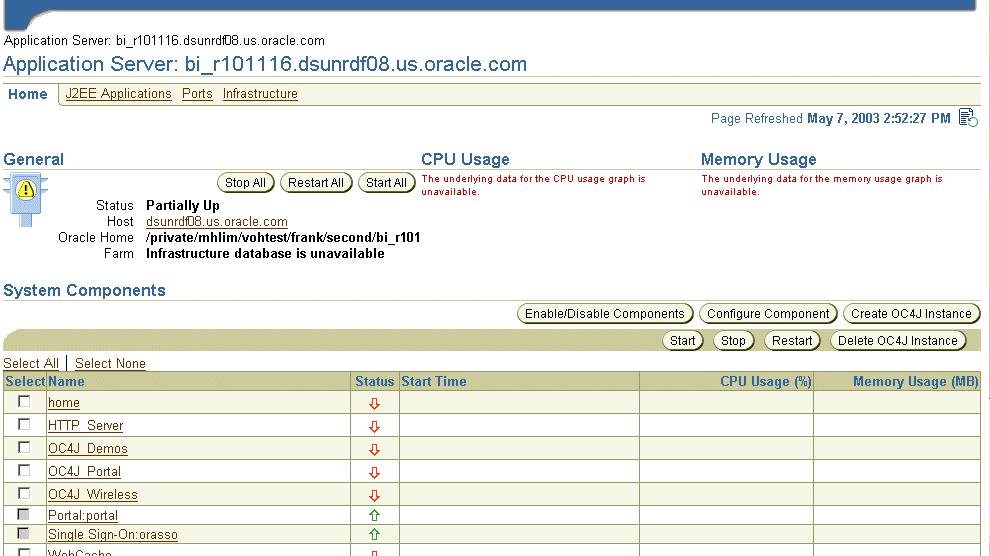The image size is (990, 556).
Task: Open the J2EE Applications tab
Action: (119, 93)
